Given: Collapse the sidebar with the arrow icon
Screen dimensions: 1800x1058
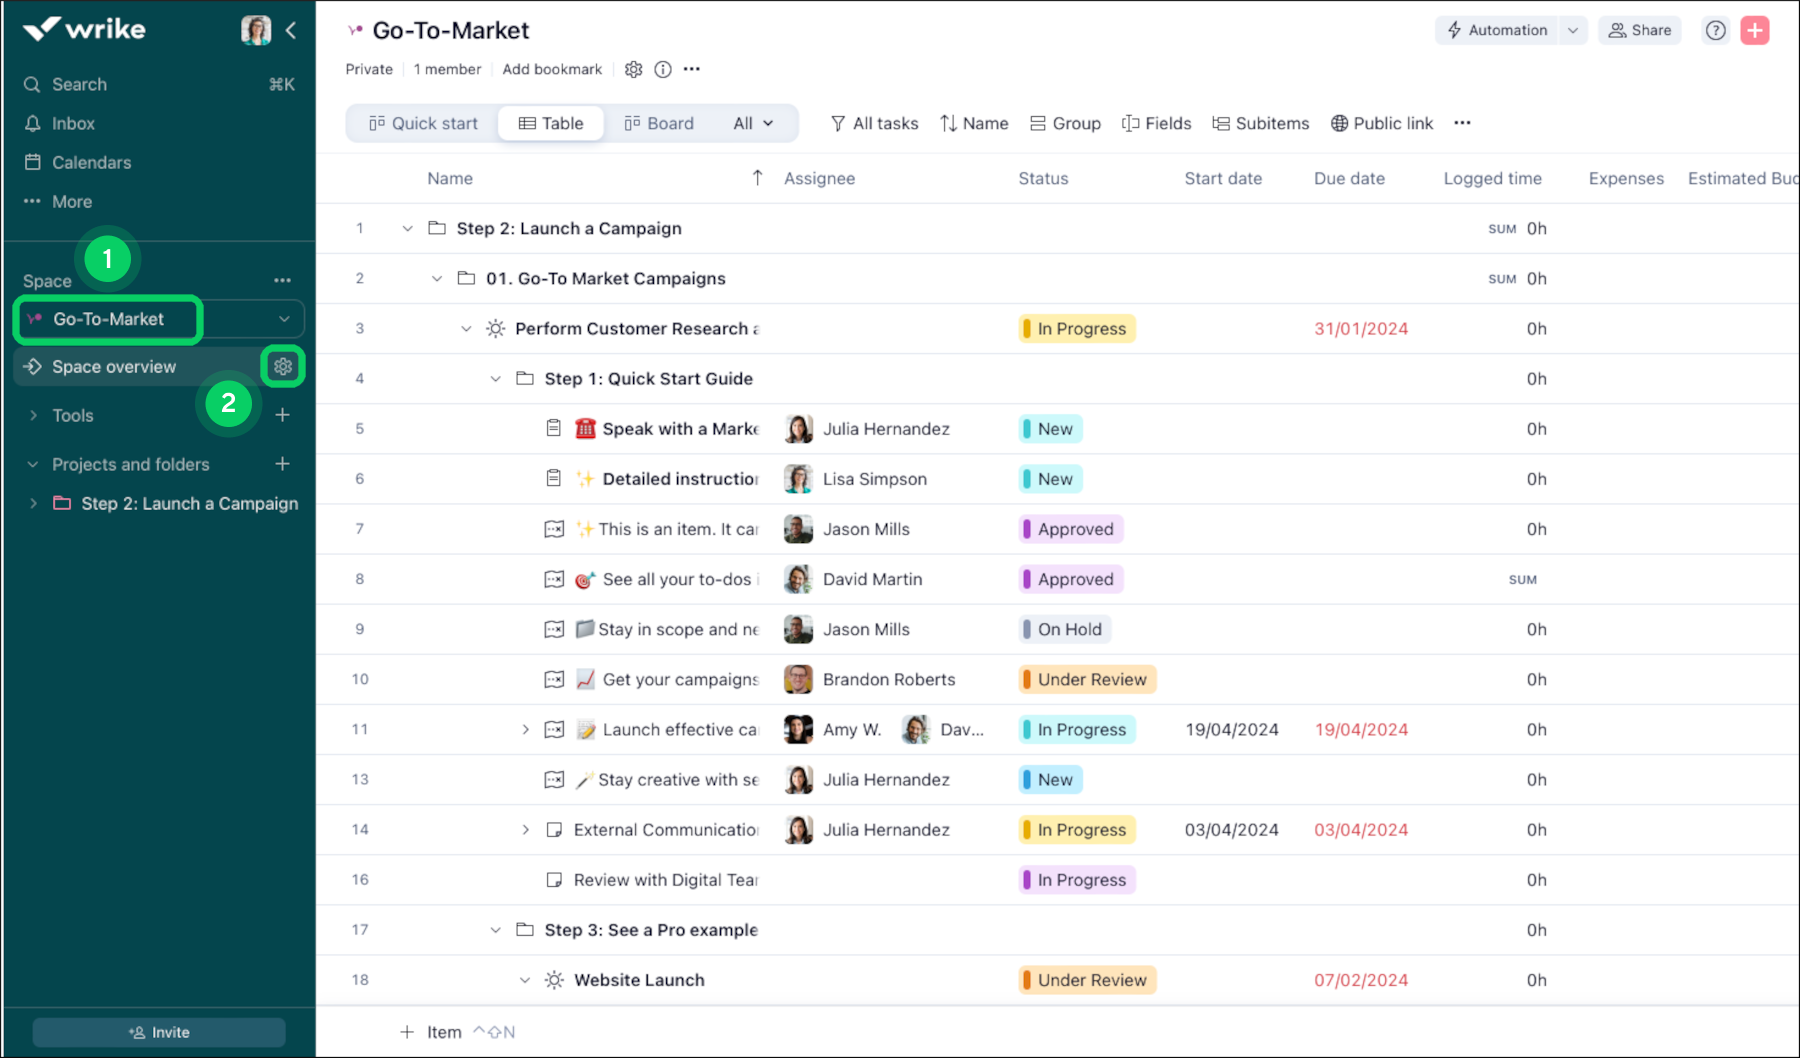Looking at the screenshot, I should [291, 30].
